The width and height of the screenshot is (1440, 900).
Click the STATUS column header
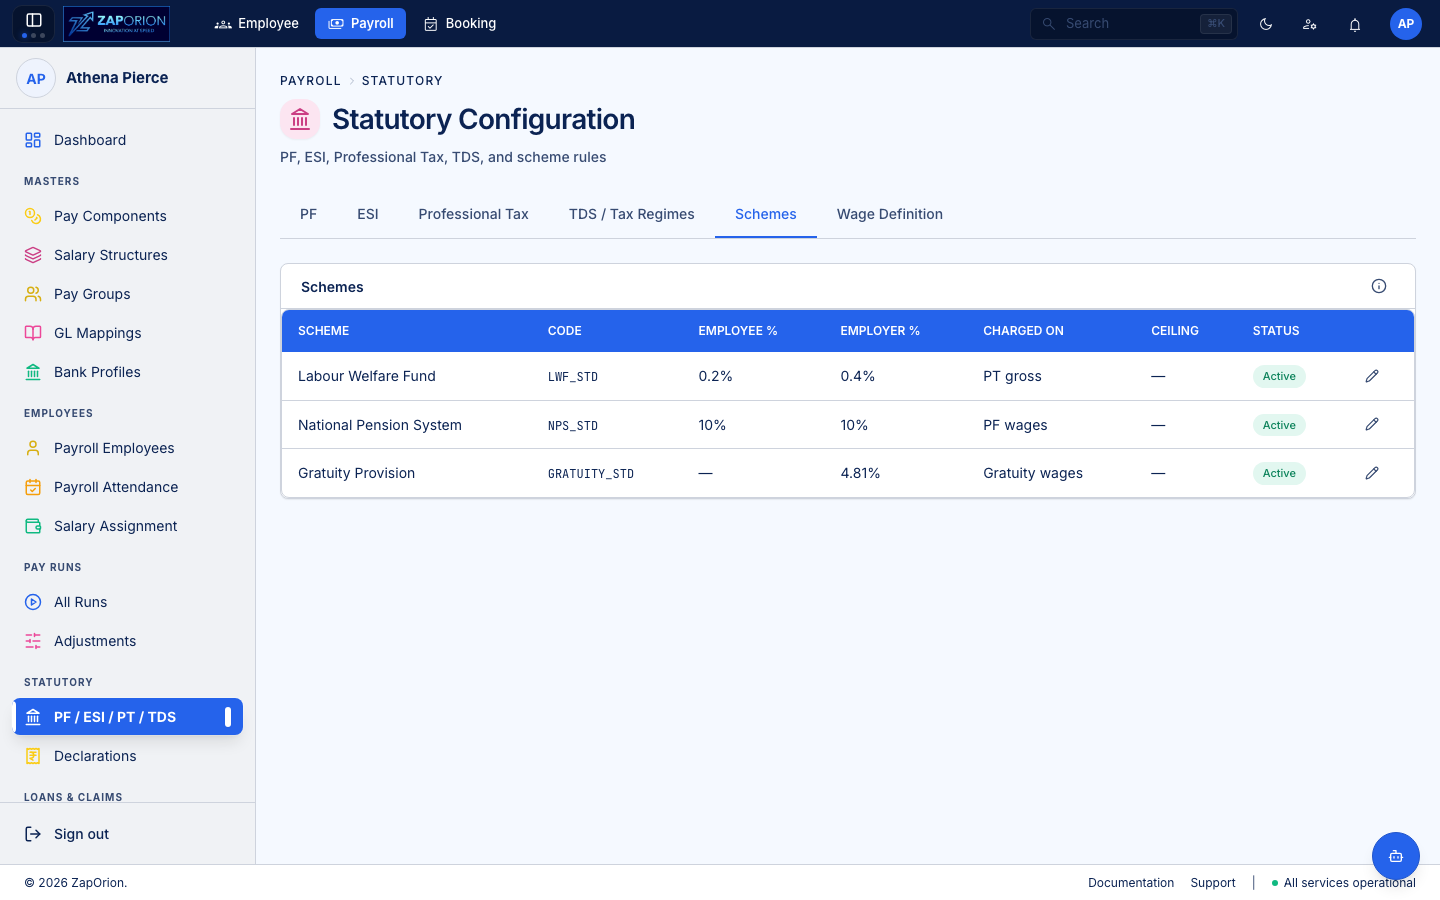(1276, 331)
